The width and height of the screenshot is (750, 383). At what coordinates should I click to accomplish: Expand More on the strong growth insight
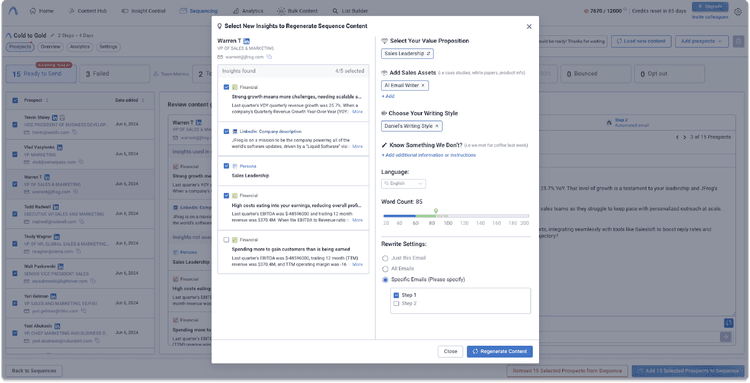point(357,111)
